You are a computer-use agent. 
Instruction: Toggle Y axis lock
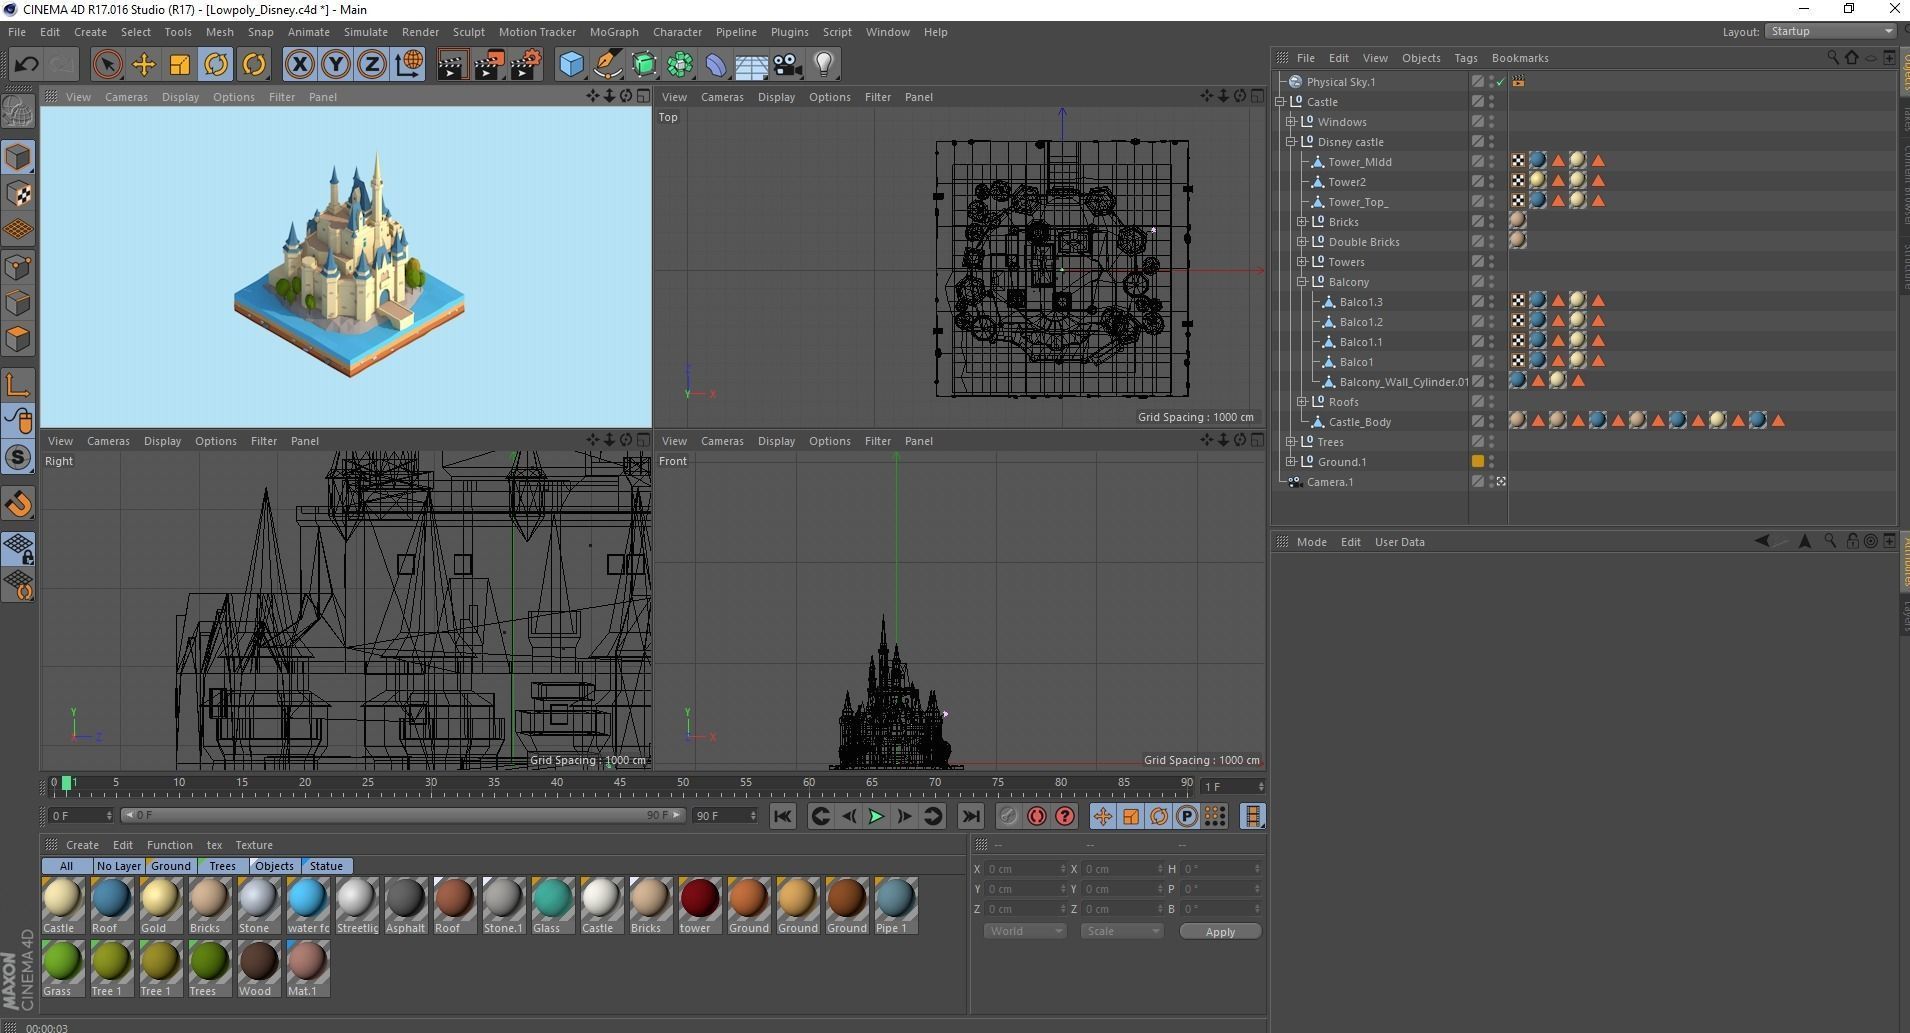(336, 65)
